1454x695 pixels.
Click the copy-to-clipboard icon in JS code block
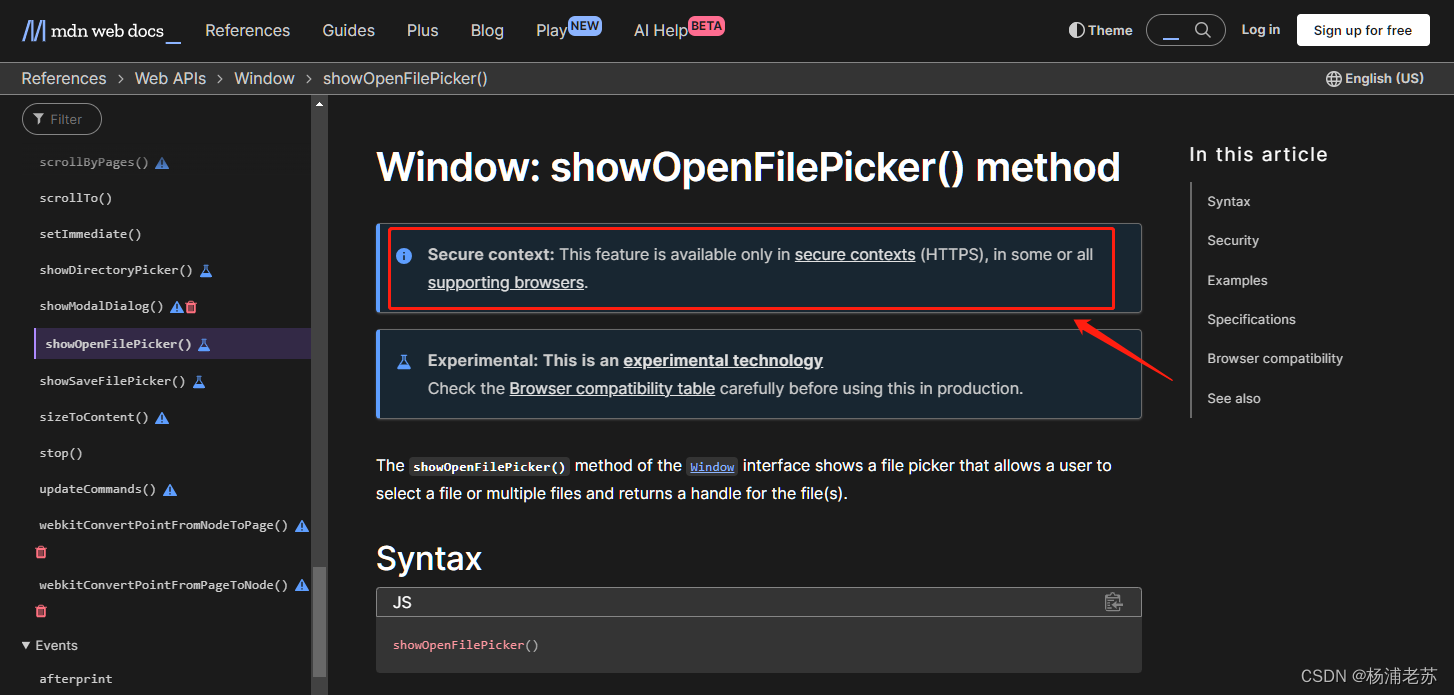pos(1113,602)
